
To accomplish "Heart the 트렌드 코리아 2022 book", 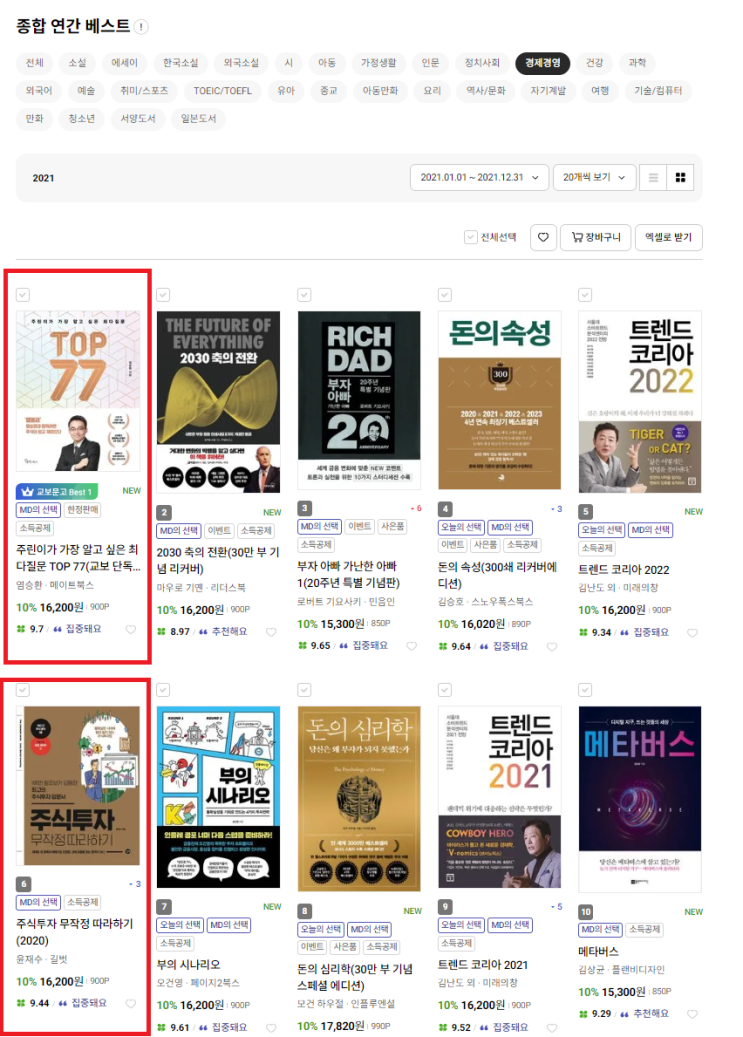I will pyautogui.click(x=692, y=633).
